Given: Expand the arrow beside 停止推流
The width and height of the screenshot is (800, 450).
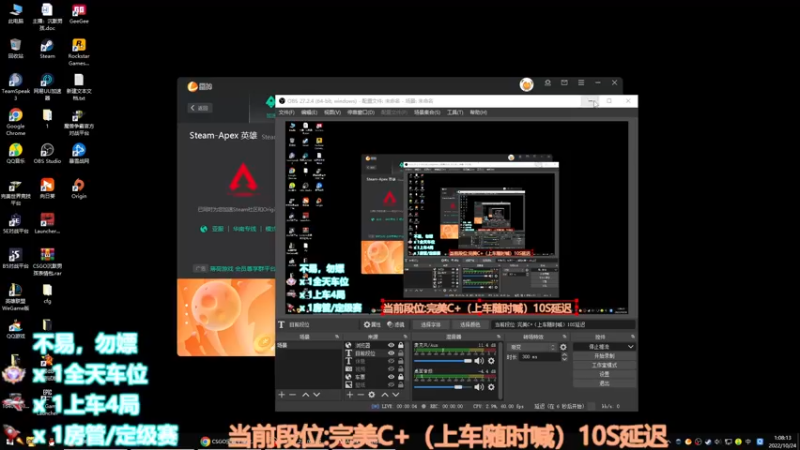Looking at the screenshot, I should [x=631, y=347].
